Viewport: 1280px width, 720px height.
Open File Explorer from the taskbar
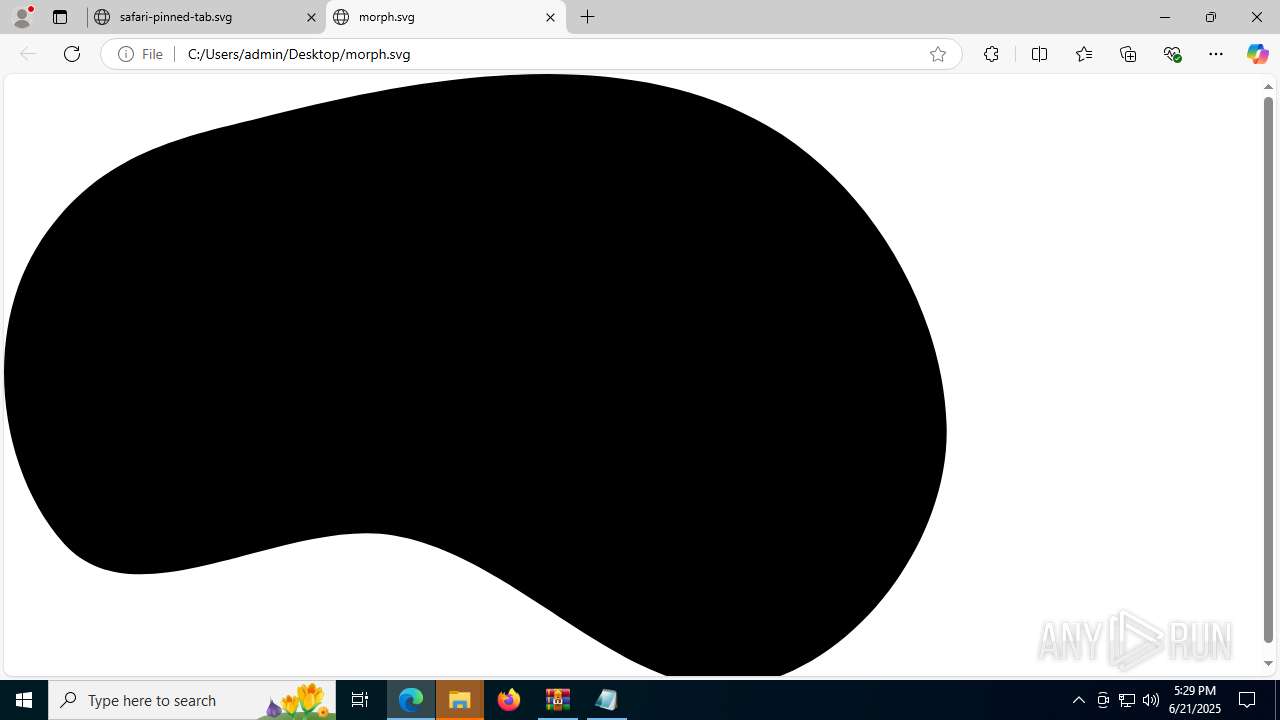pos(460,700)
